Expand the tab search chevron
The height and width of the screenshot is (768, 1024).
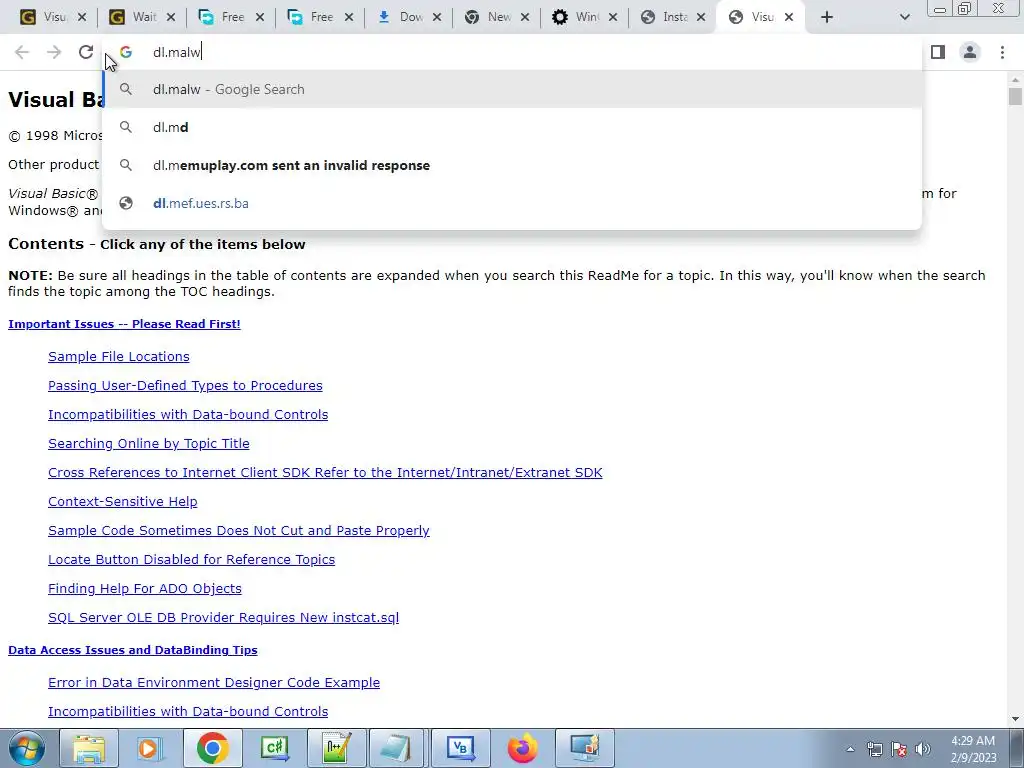click(904, 18)
